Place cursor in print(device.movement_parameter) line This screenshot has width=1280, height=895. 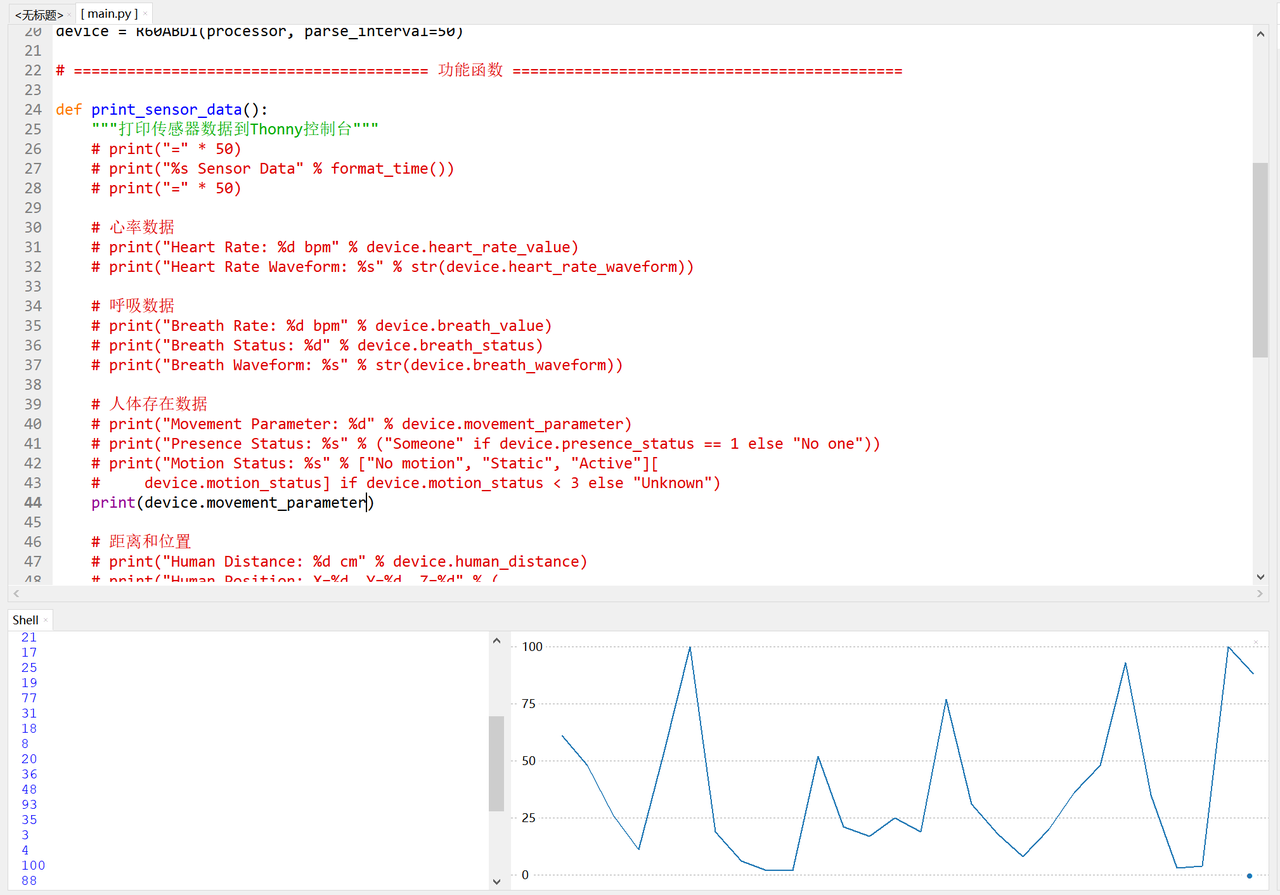click(x=232, y=502)
